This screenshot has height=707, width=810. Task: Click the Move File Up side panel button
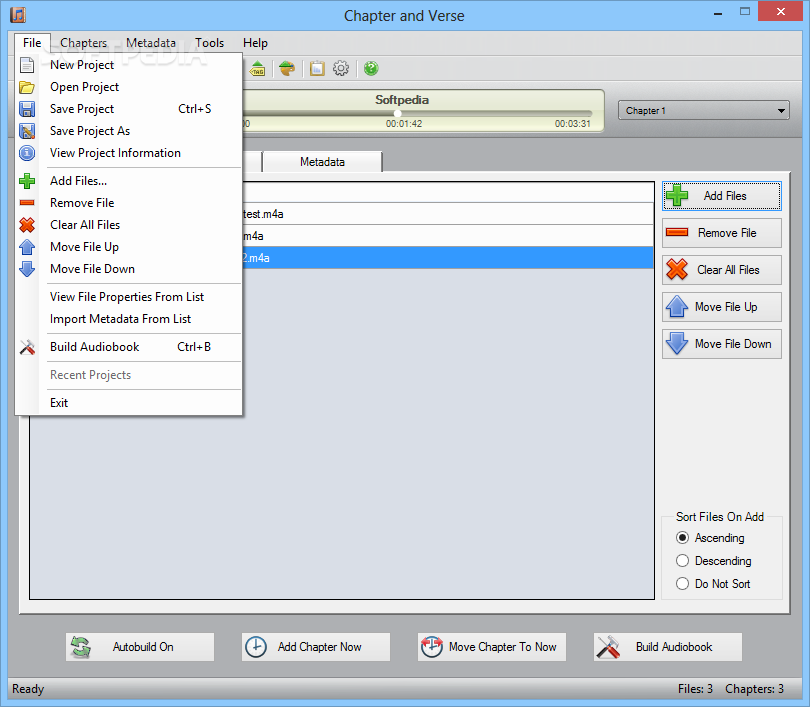(x=722, y=307)
